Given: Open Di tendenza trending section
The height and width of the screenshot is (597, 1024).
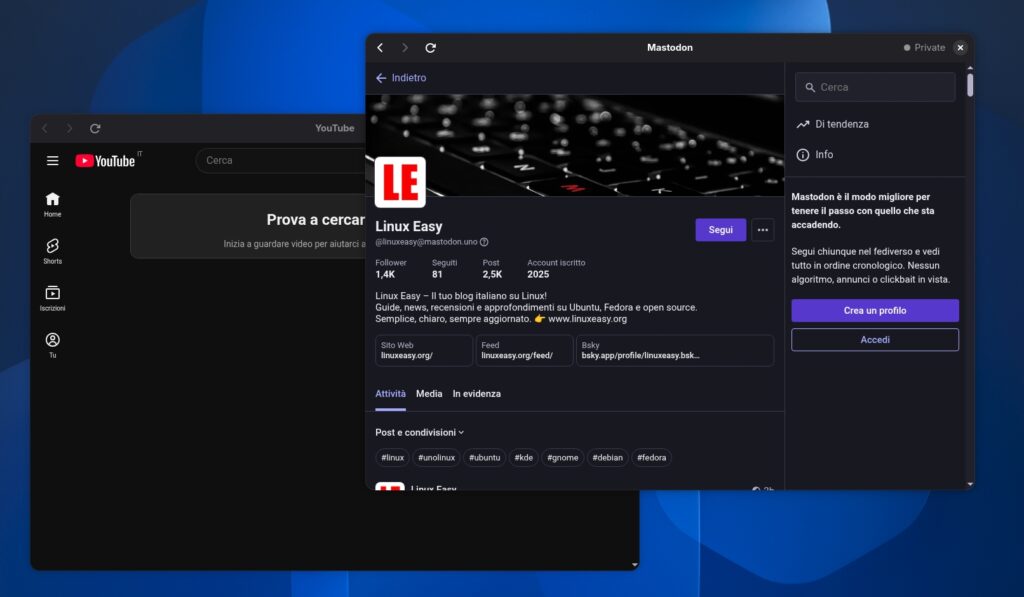Looking at the screenshot, I should point(833,124).
